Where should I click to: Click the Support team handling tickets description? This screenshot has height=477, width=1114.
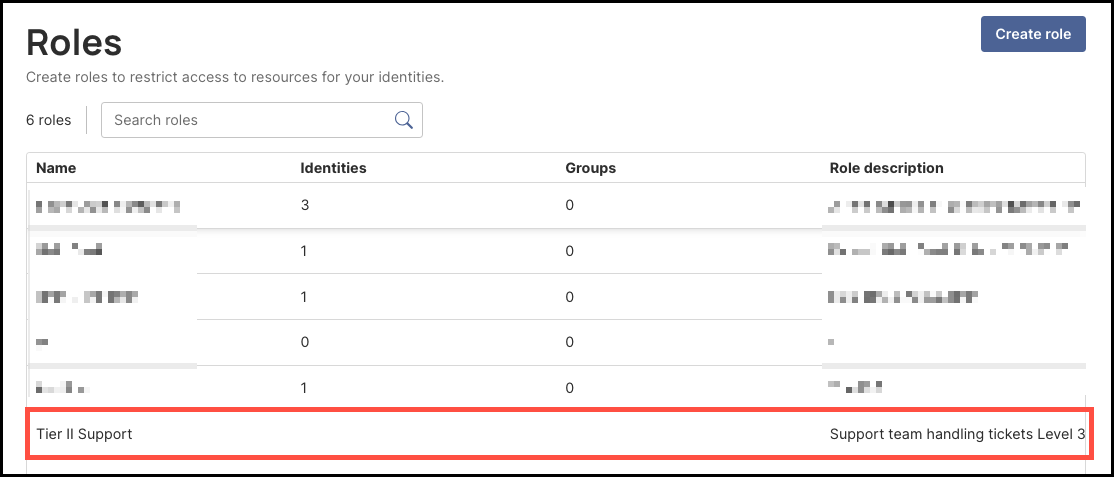[957, 434]
